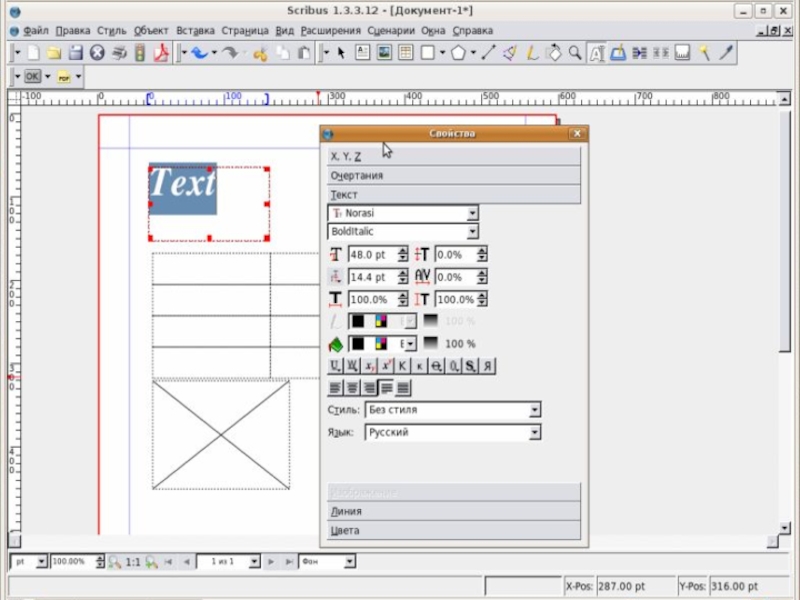Run the preflight verifier traffic-light icon
Screen dimensions: 800x600
pyautogui.click(x=140, y=53)
